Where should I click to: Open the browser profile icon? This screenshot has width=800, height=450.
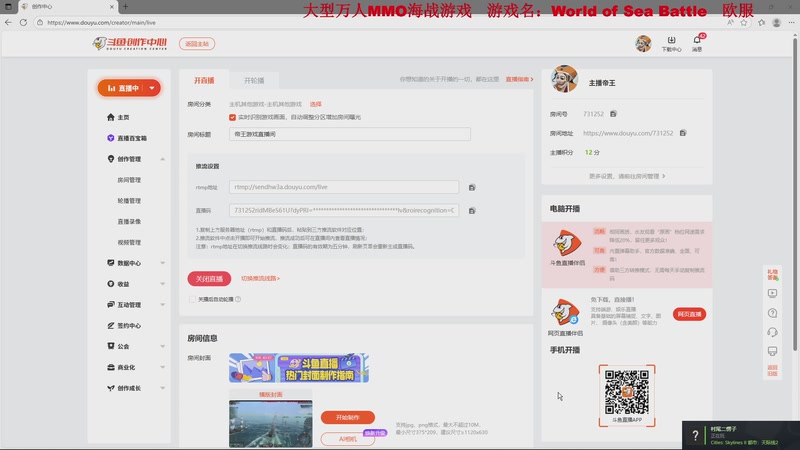[777, 22]
